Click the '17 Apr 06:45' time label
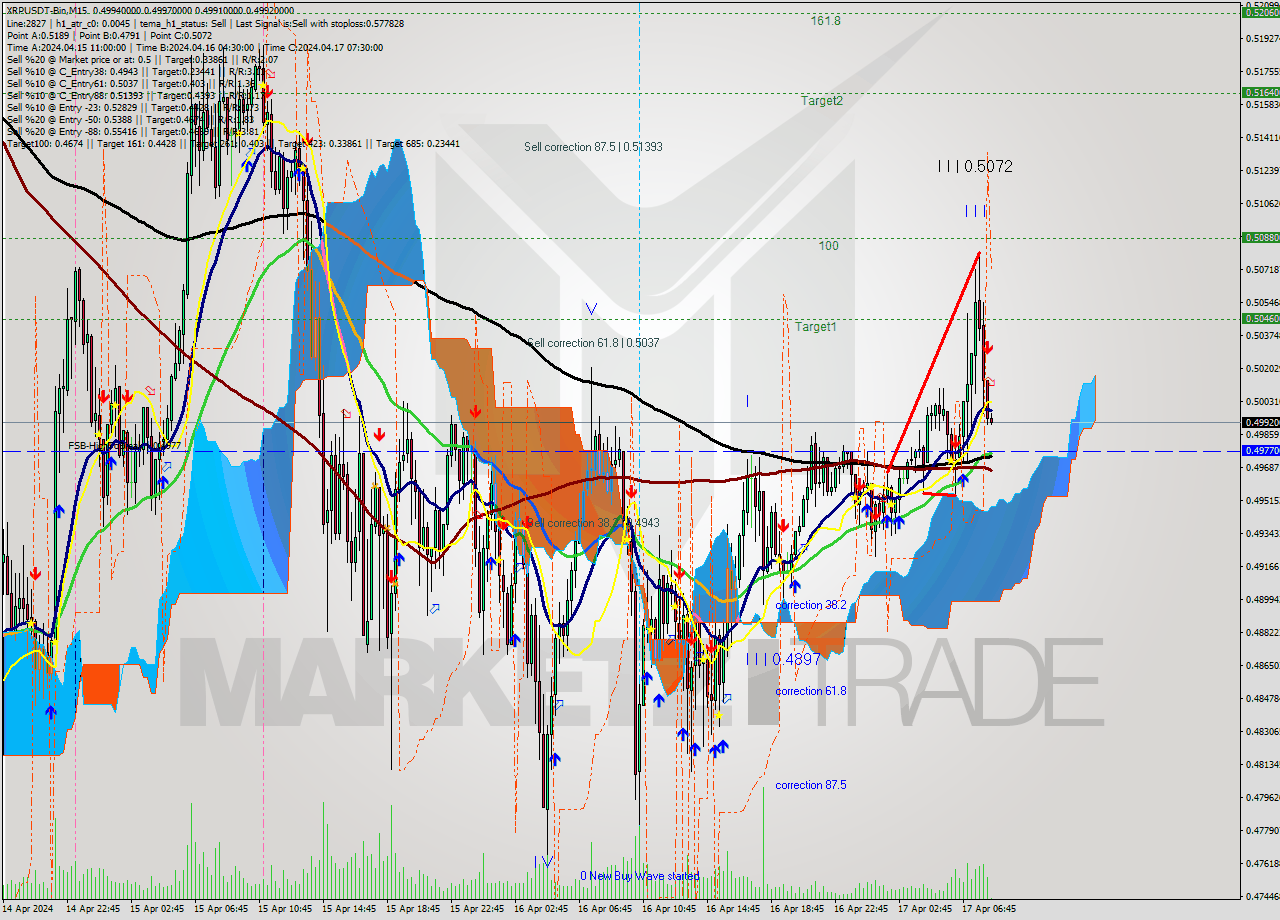Screen dimensions: 1280x920 tap(989, 909)
